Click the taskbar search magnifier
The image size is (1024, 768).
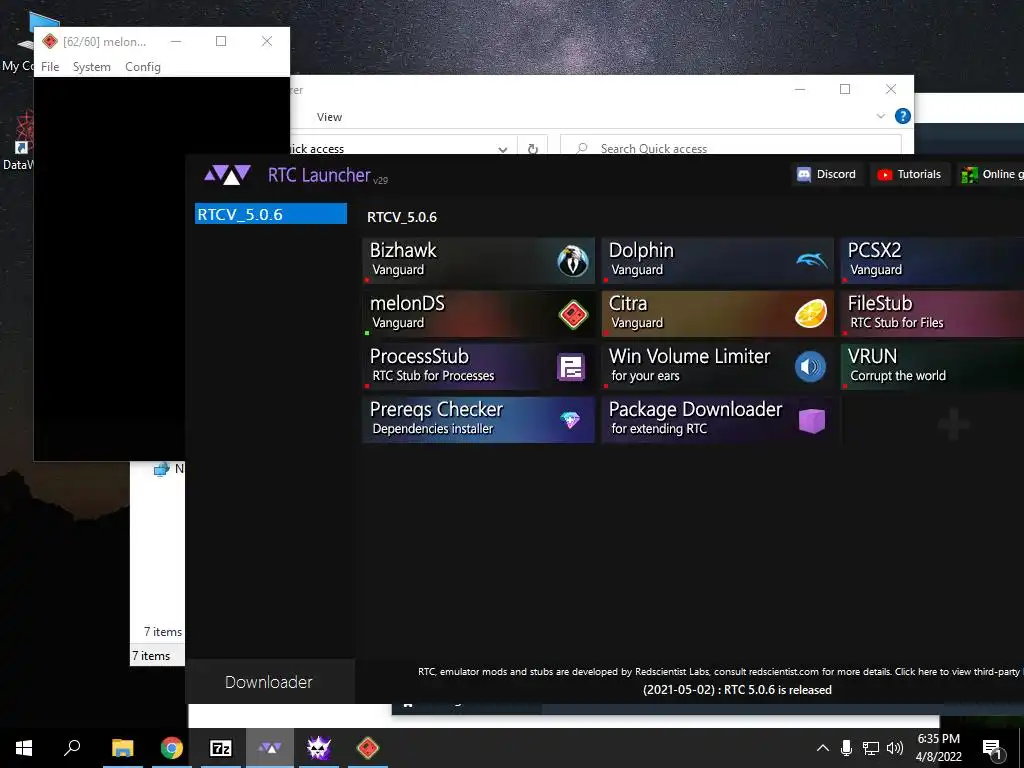pyautogui.click(x=72, y=747)
